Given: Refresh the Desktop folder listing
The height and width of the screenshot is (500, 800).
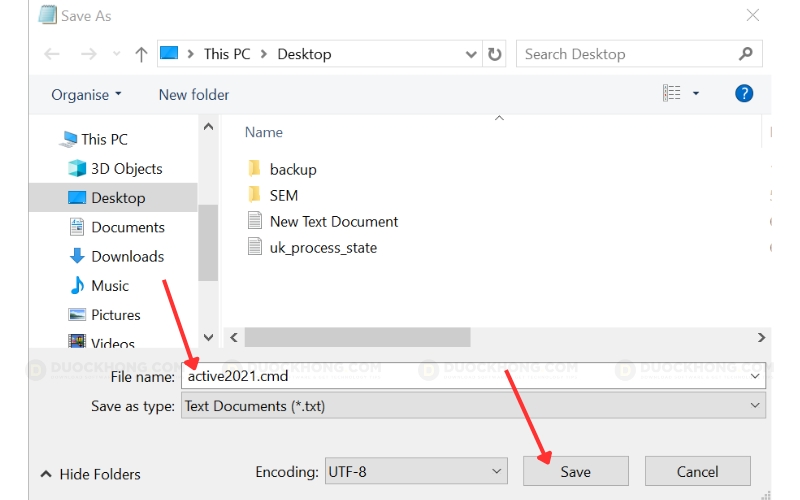Looking at the screenshot, I should coord(494,54).
